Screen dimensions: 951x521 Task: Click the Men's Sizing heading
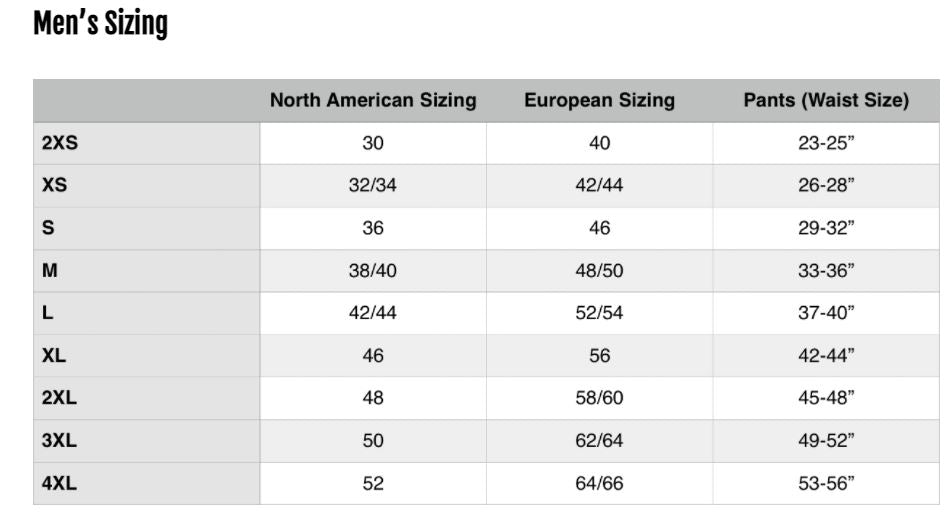100,23
